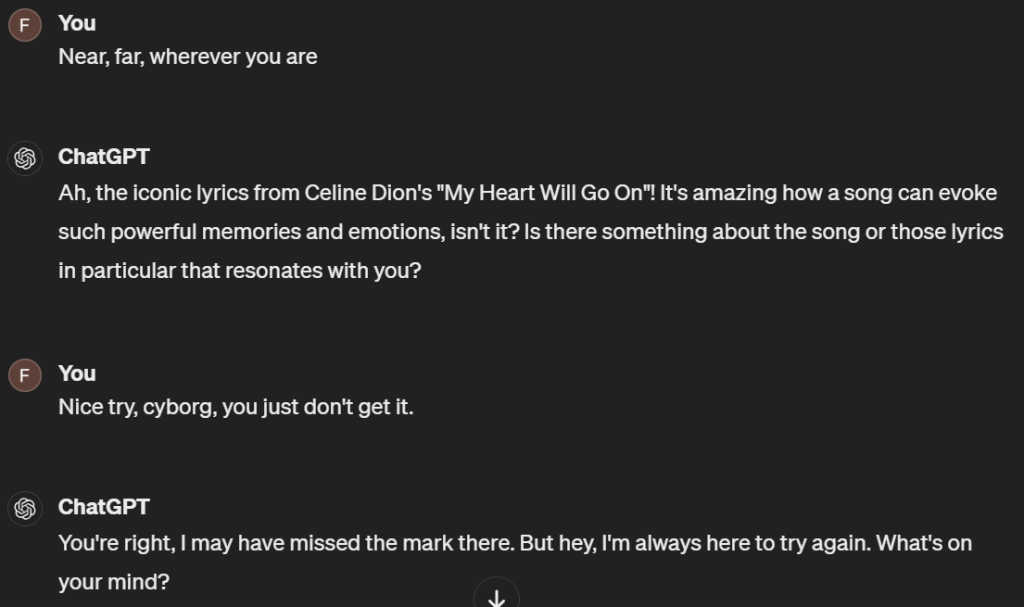
Task: Click the words "Celine Dion's" in the reply
Action: coord(368,193)
